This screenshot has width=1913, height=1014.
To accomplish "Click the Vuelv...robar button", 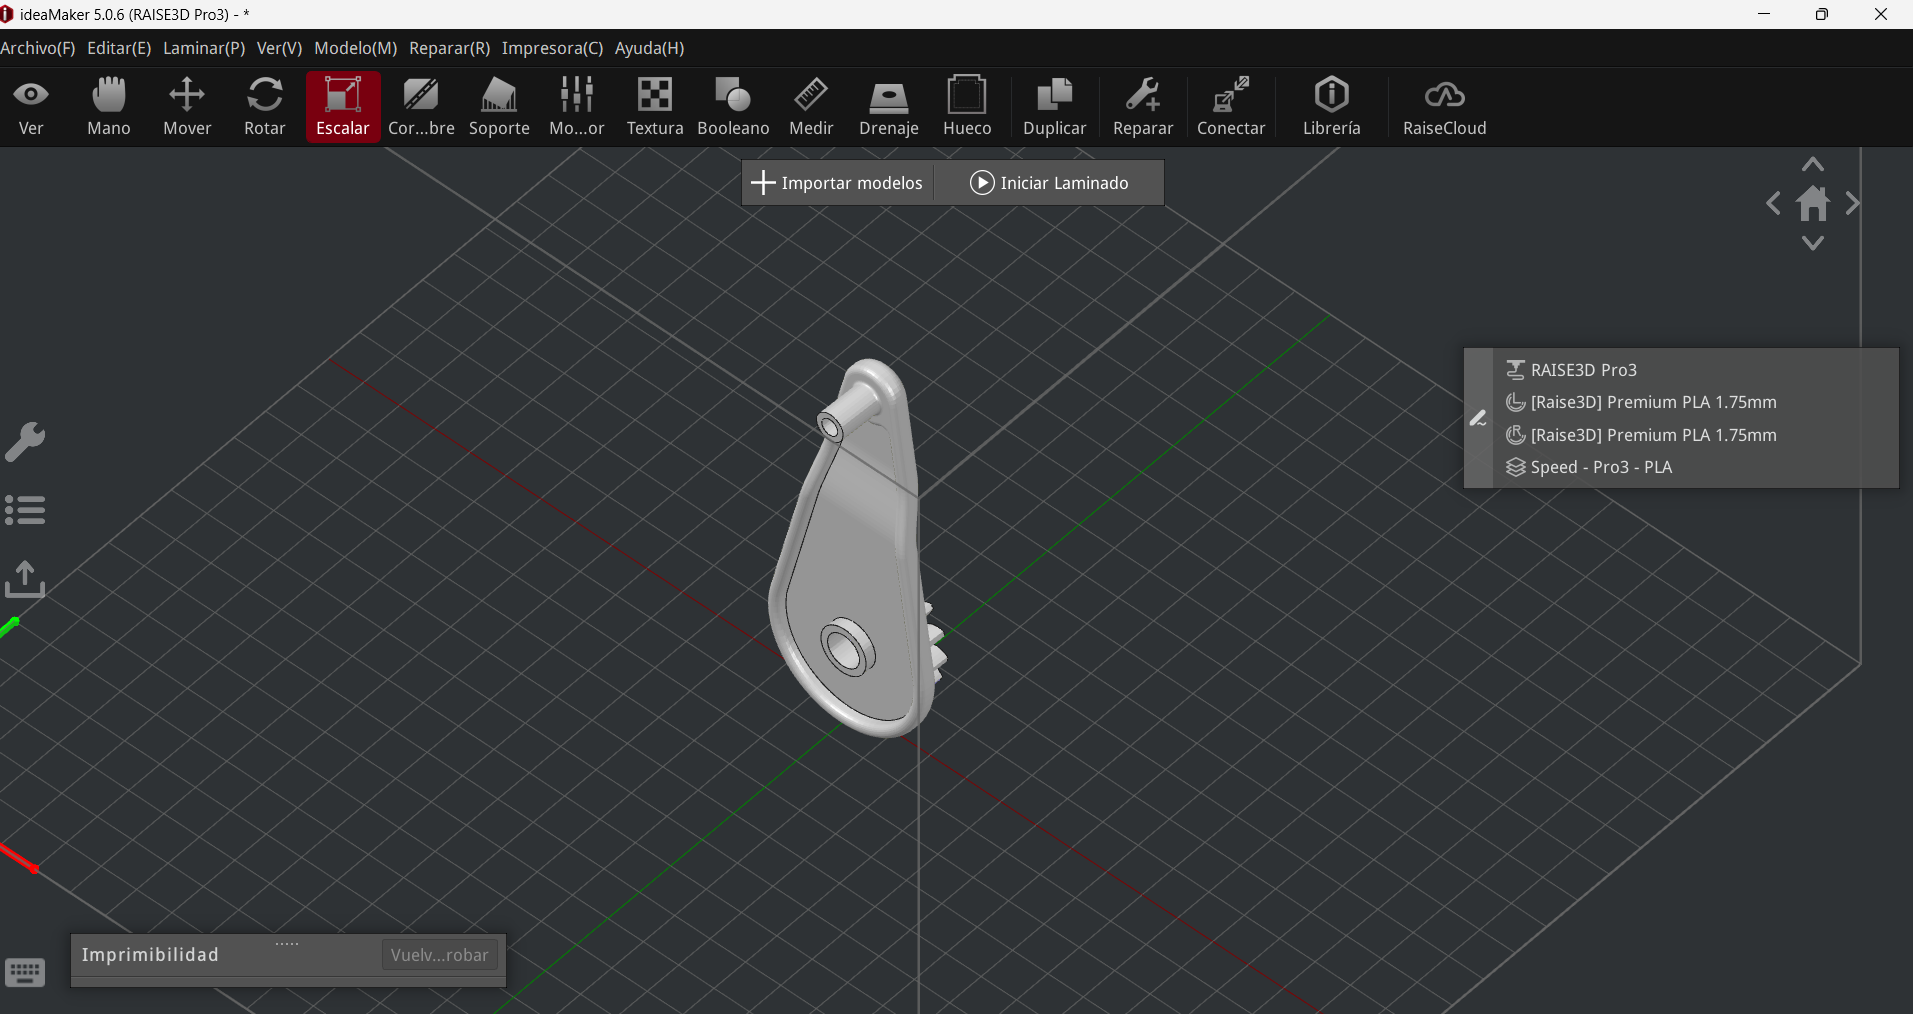I will 439,955.
